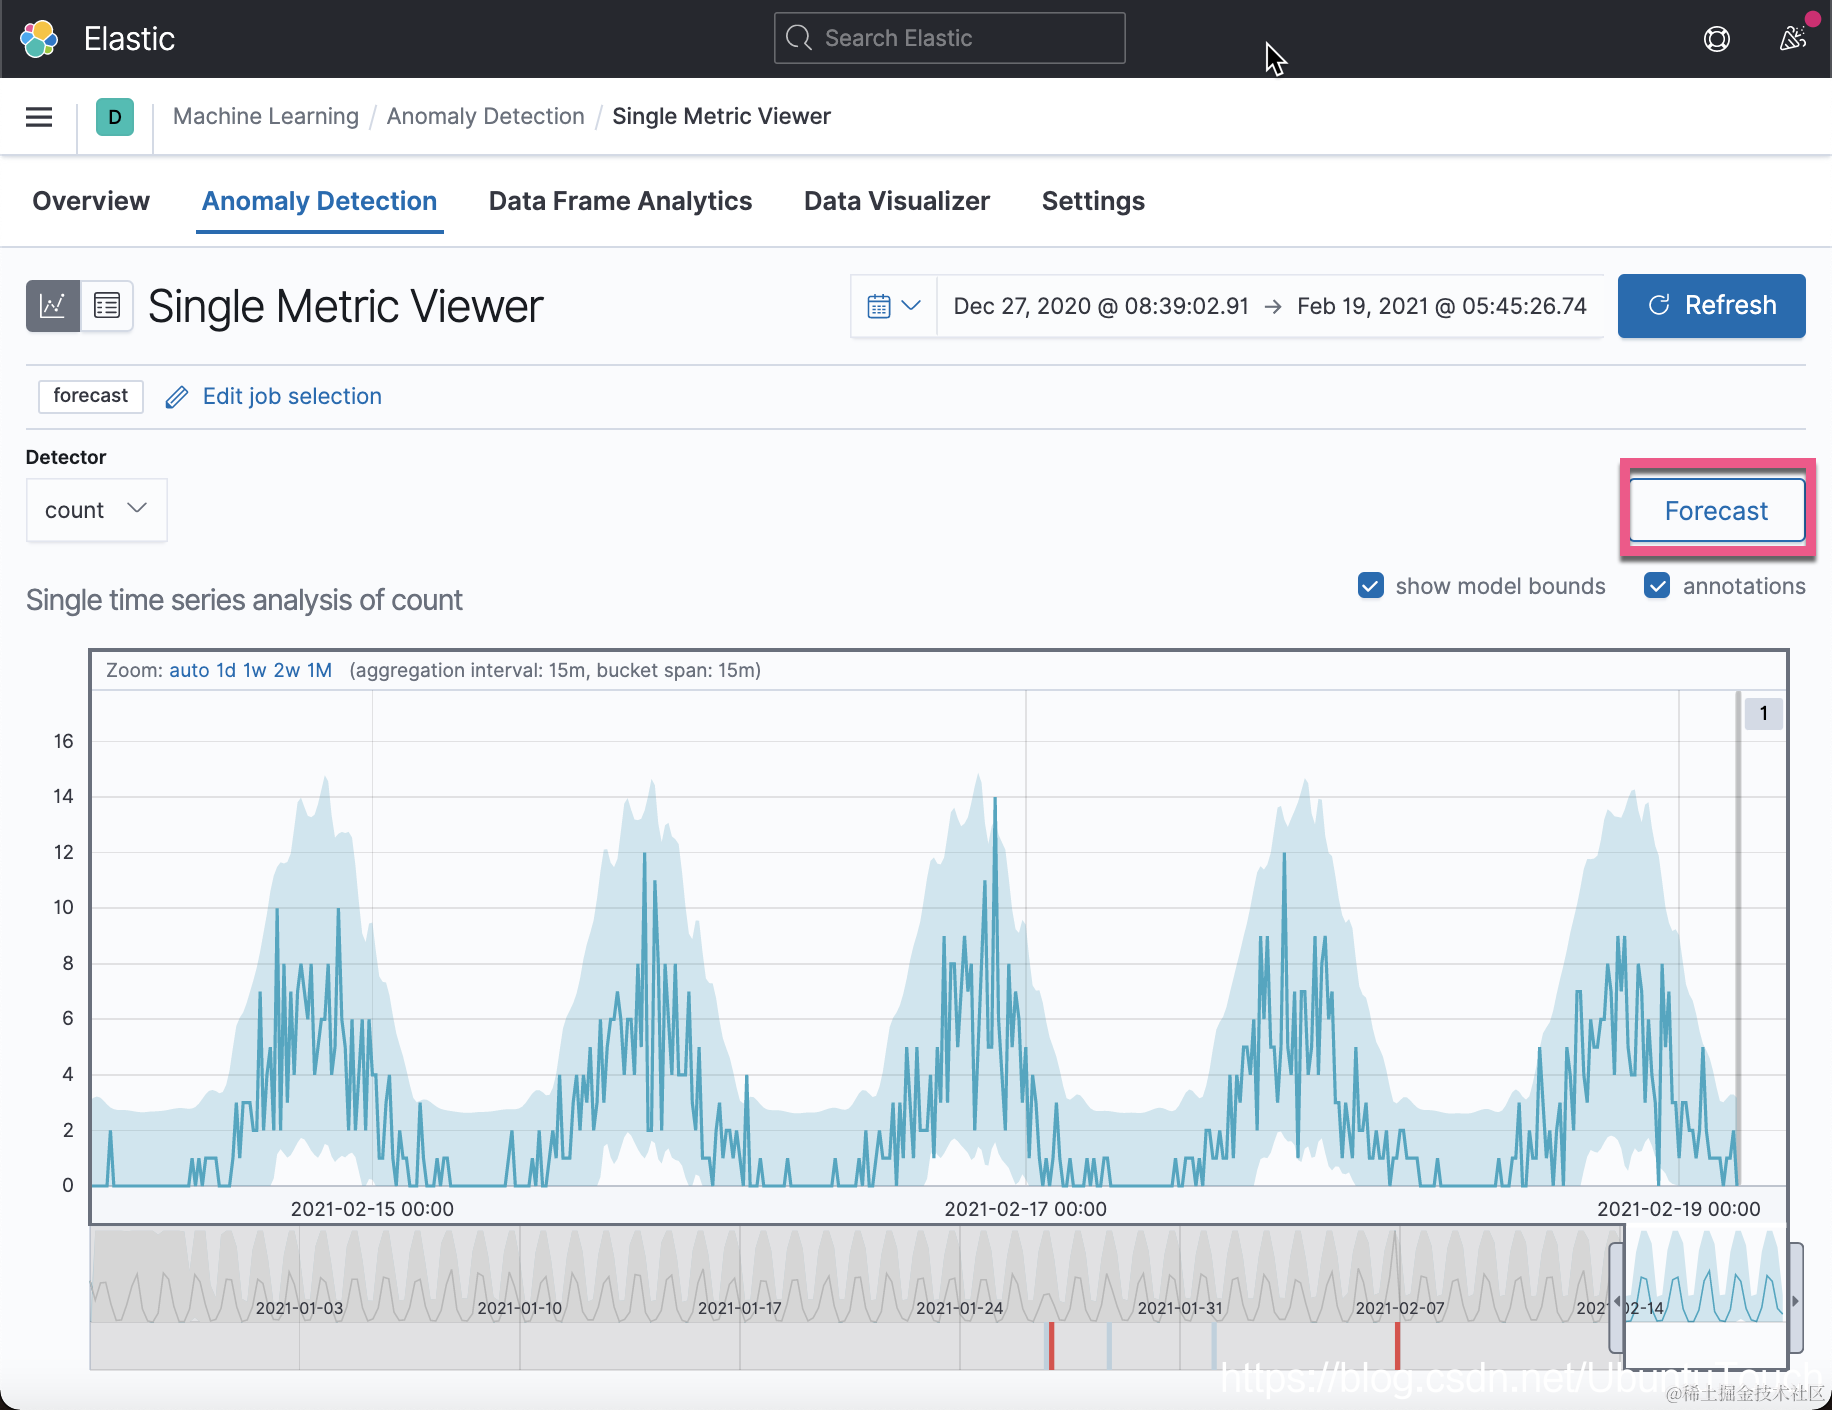Toggle show model bounds checkbox
The height and width of the screenshot is (1410, 1832).
(1370, 586)
